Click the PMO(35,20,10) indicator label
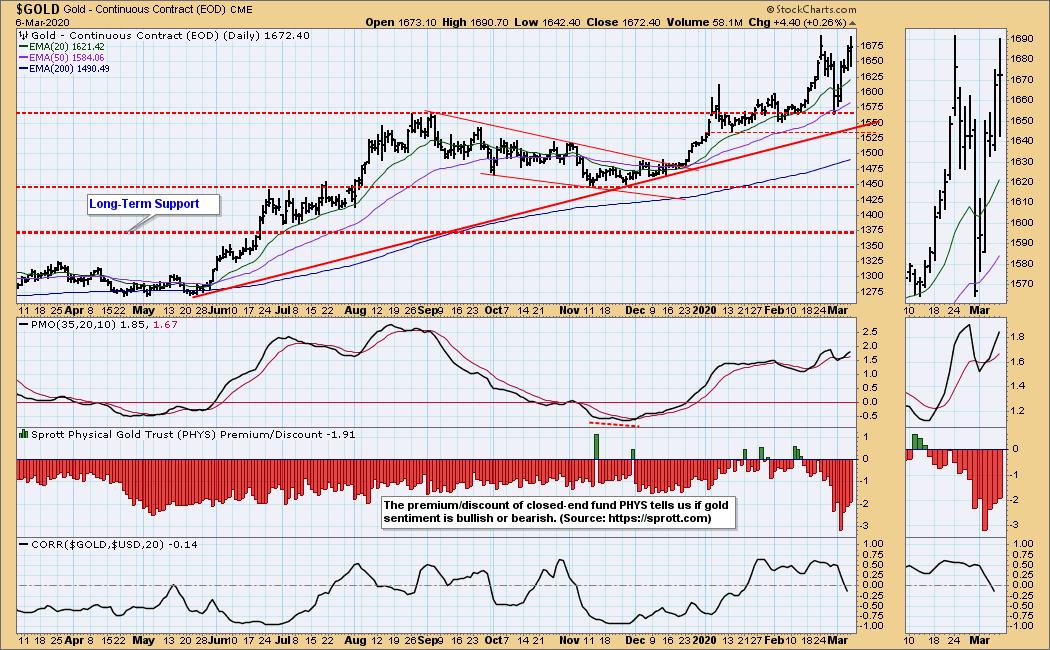Viewport: 1050px width, 650px height. pyautogui.click(x=75, y=324)
